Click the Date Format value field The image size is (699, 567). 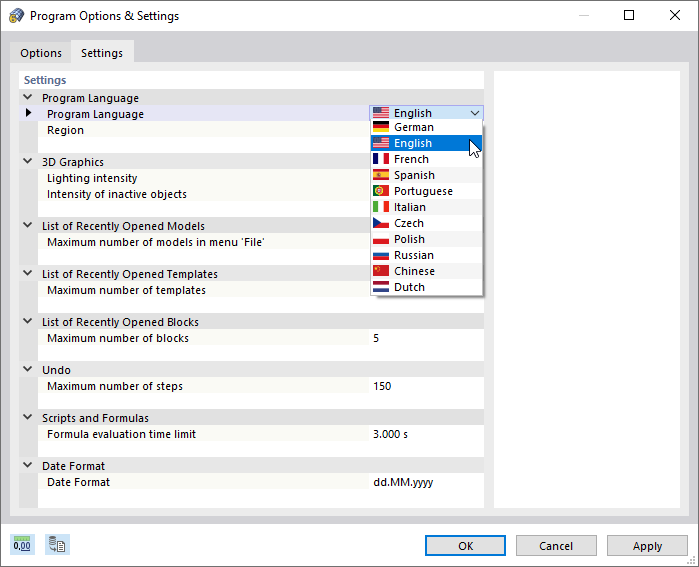424,482
